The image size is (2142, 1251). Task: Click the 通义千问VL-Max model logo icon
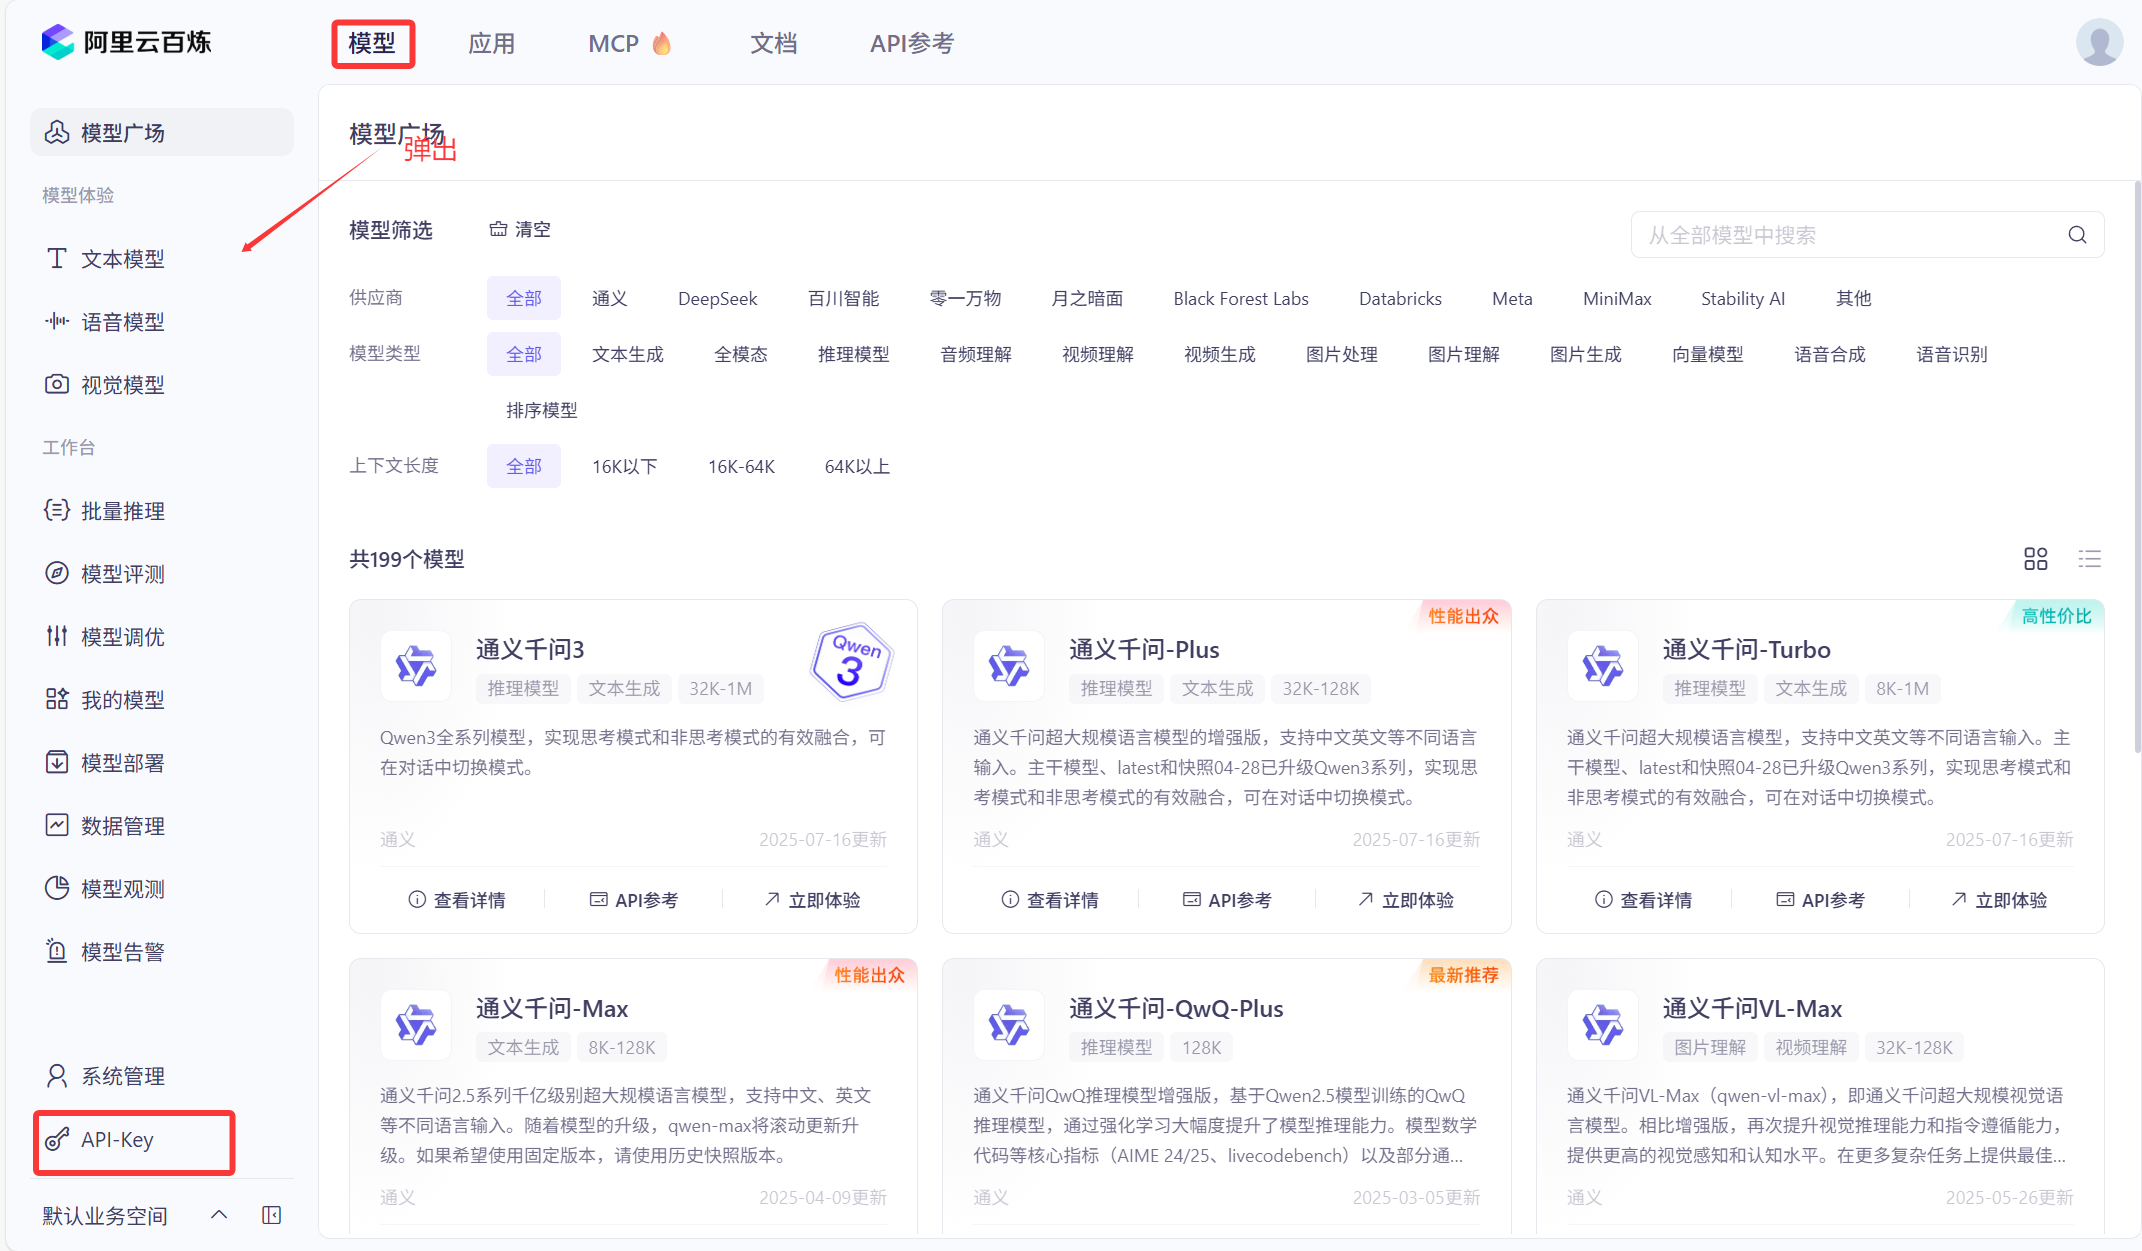tap(1603, 1024)
